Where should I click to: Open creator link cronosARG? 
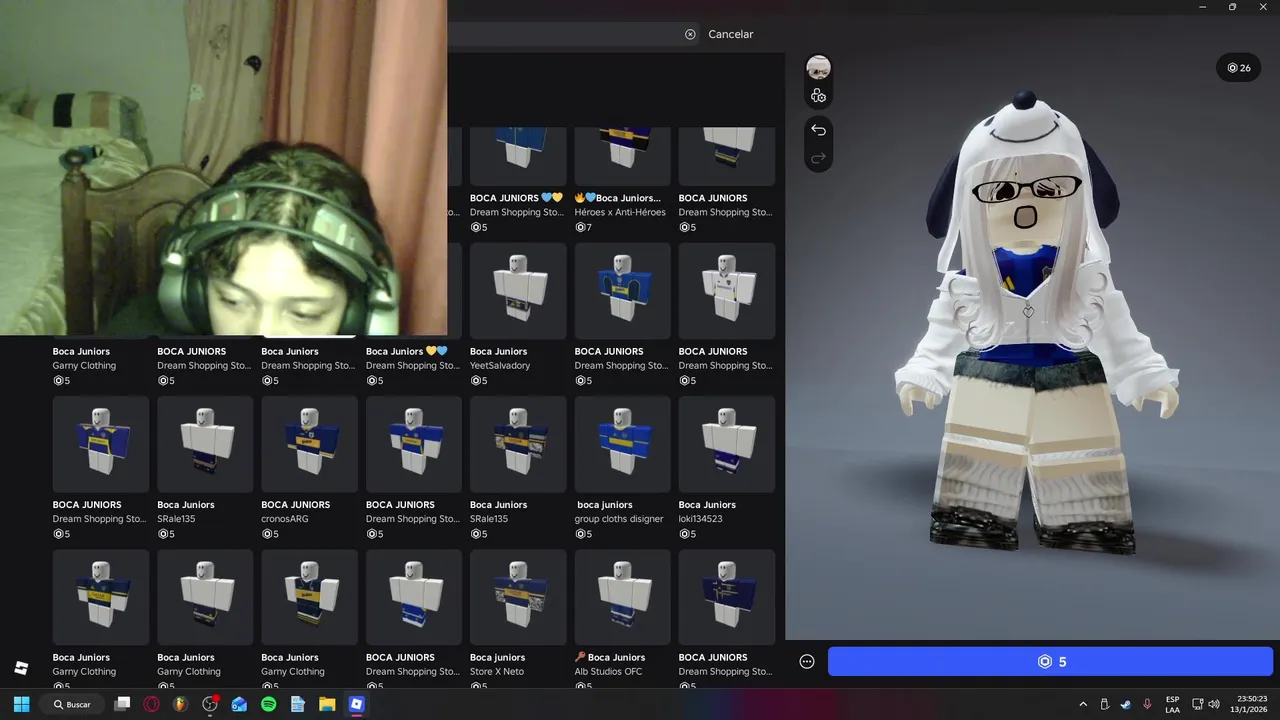285,519
